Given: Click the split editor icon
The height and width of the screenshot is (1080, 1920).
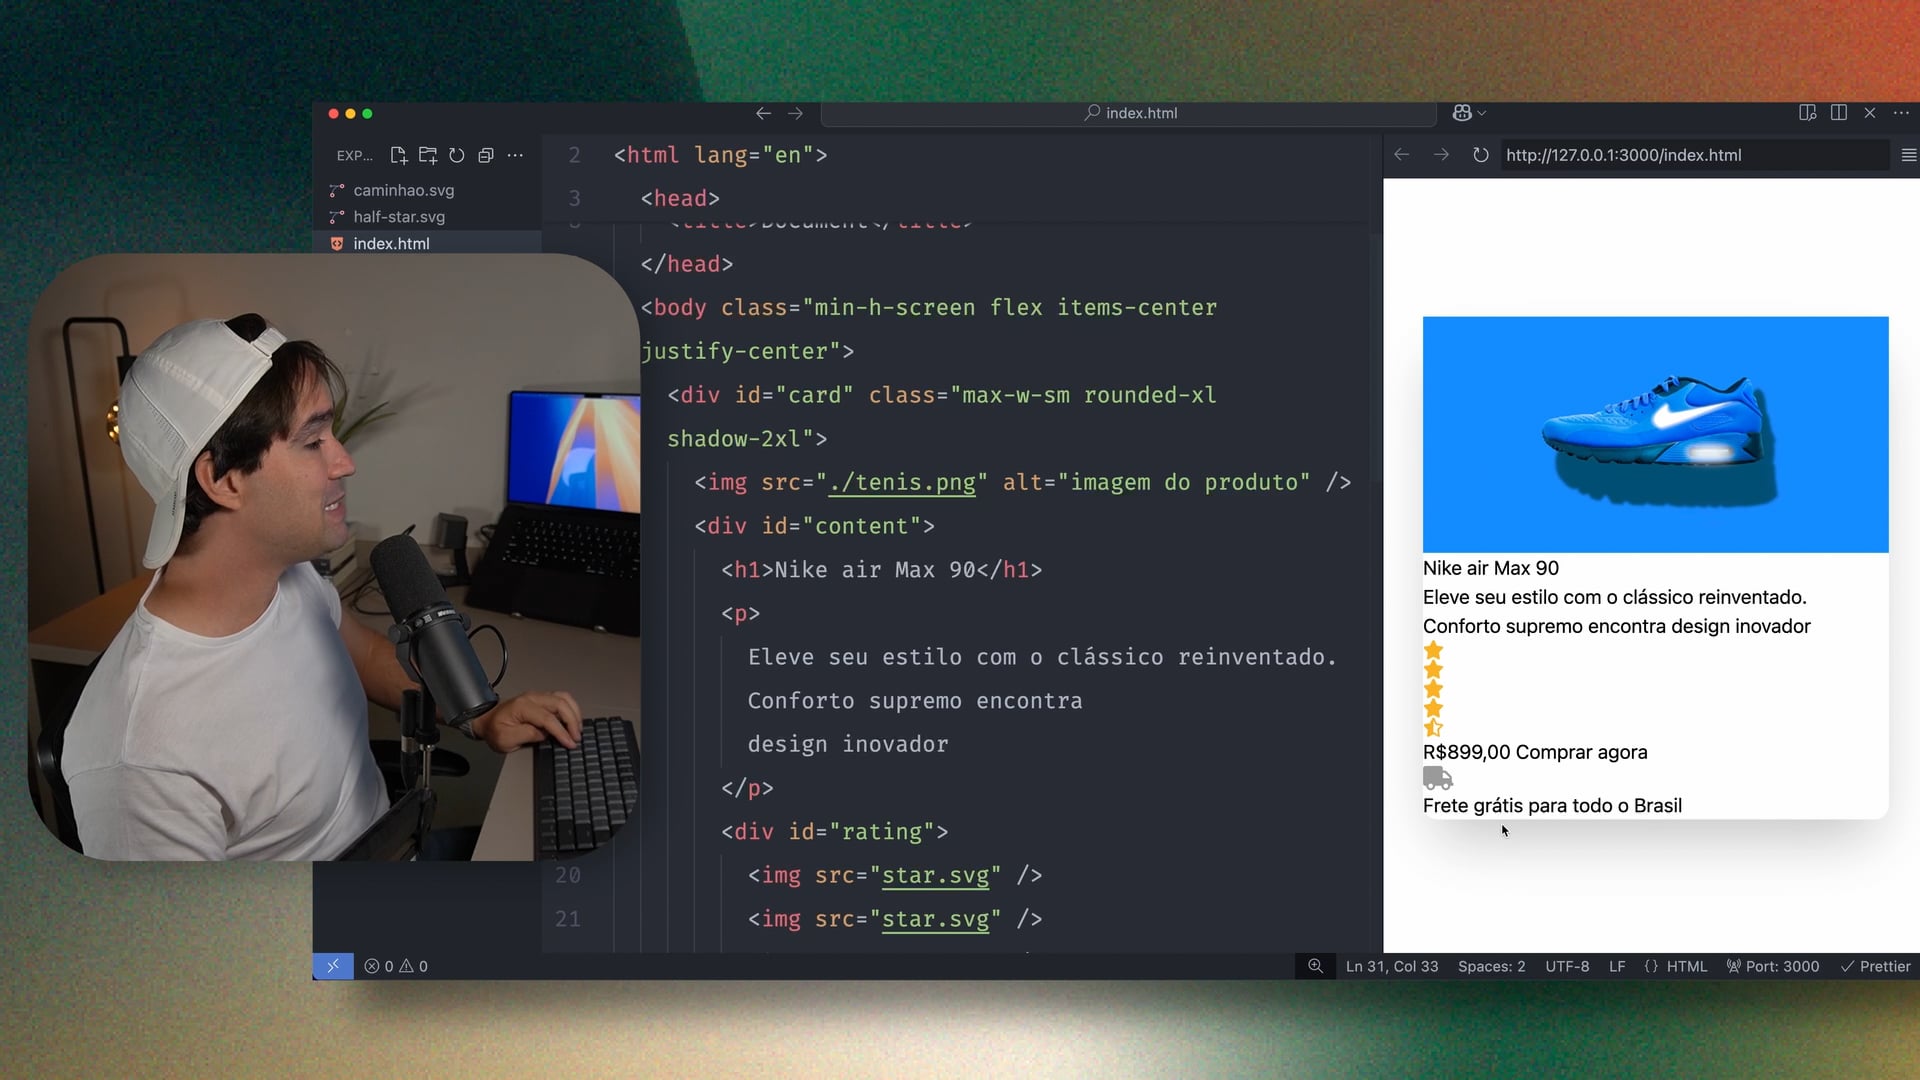Looking at the screenshot, I should (x=1838, y=113).
